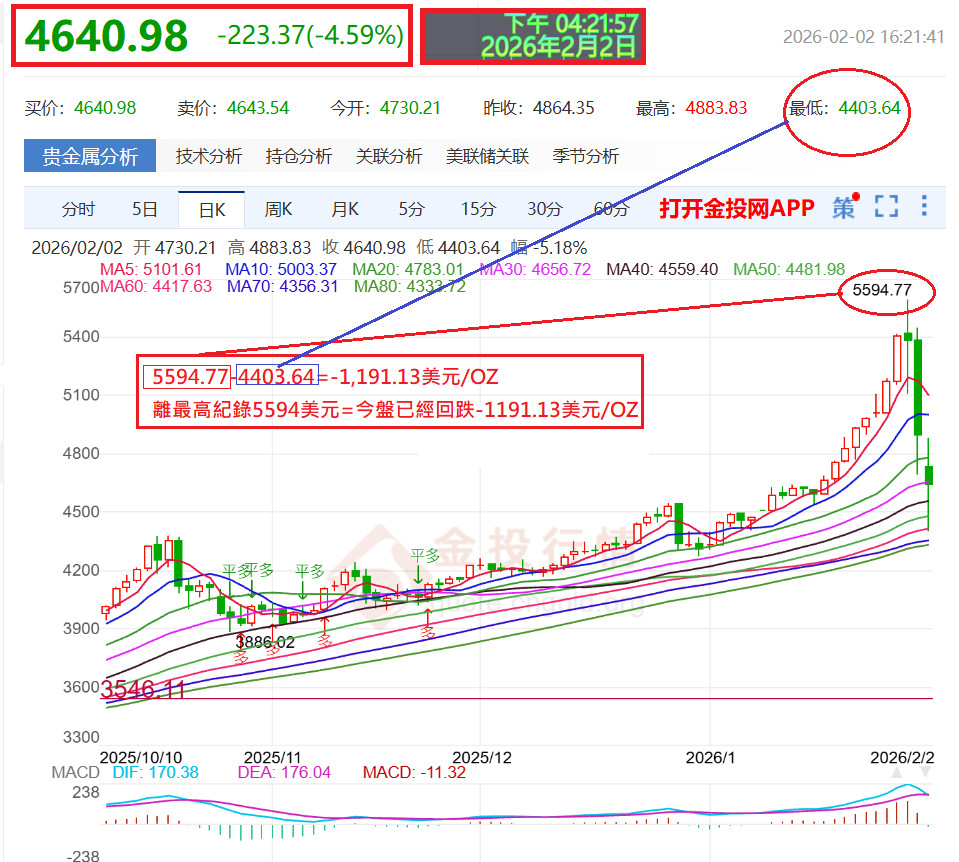Change interval to 60分 view
The width and height of the screenshot is (959, 862).
click(610, 208)
